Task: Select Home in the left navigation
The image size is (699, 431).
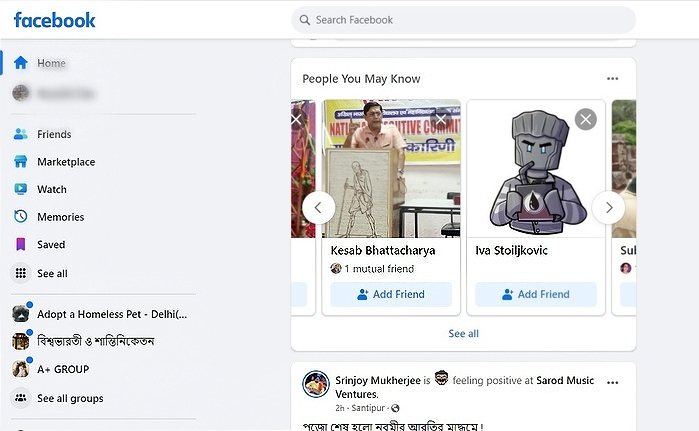Action: (x=51, y=63)
